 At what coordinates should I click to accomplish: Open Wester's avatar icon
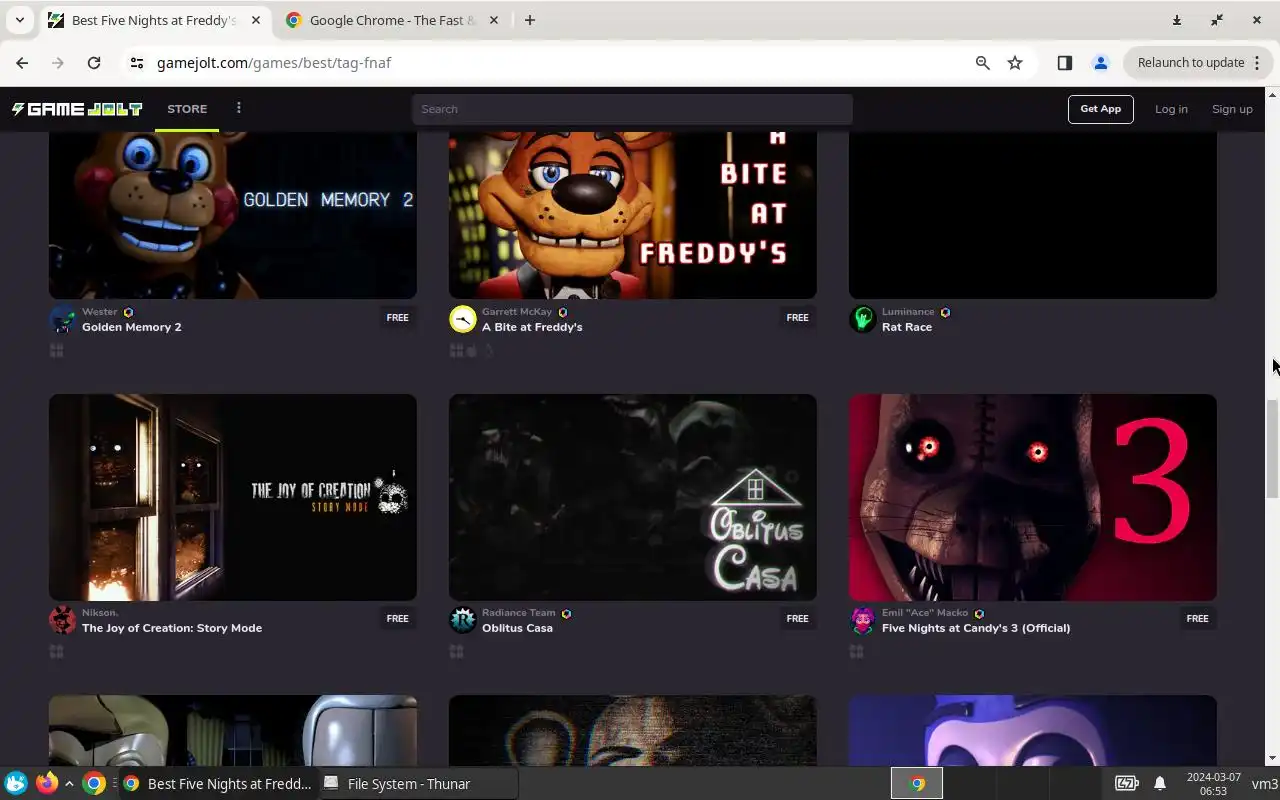click(63, 319)
